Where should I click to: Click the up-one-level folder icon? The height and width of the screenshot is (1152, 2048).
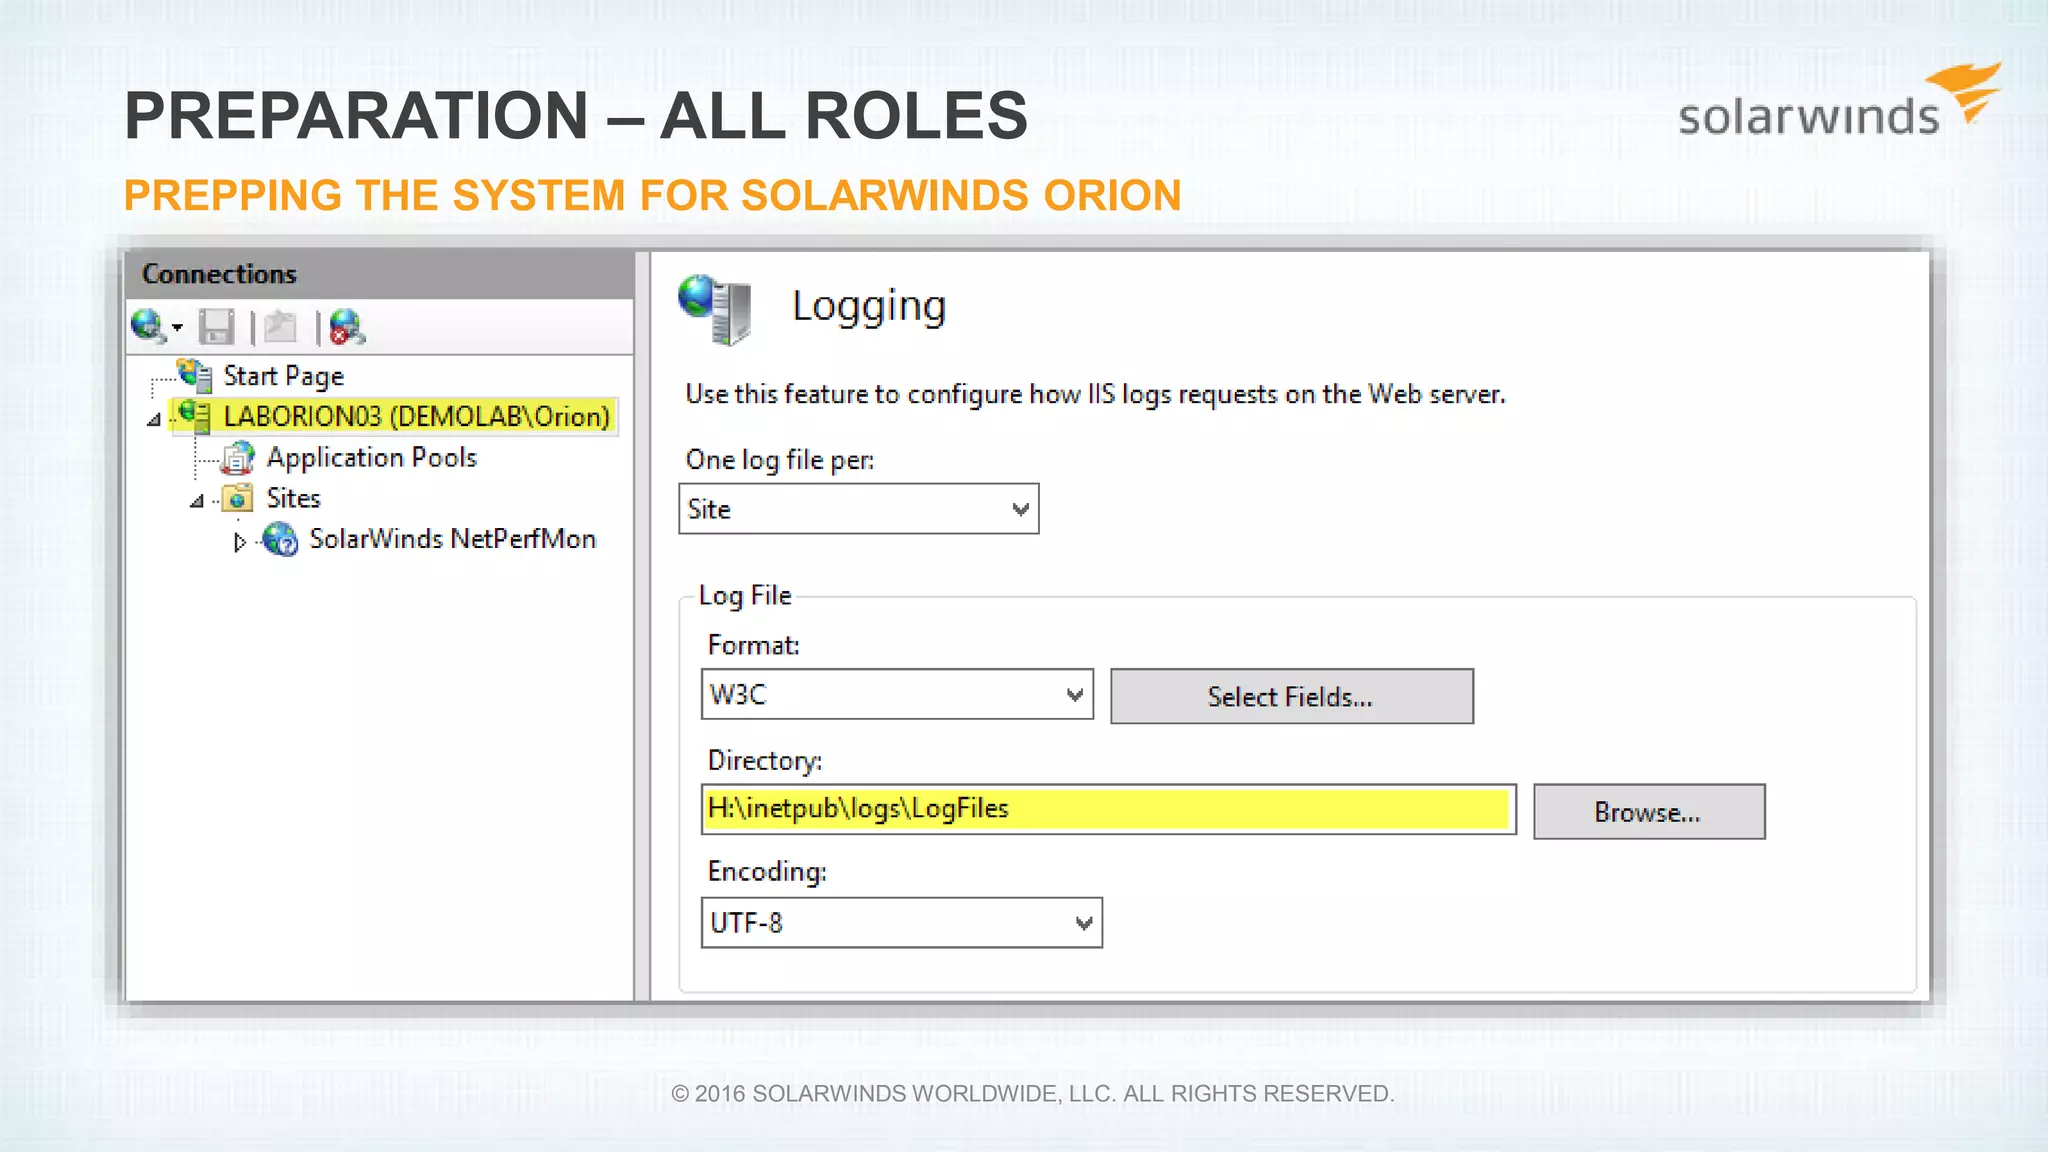(282, 327)
